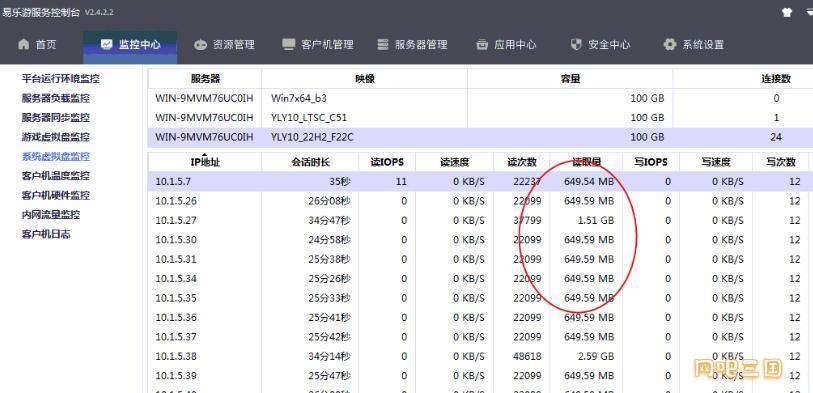
Task: Switch to 资源管理 tab
Action: 225,45
